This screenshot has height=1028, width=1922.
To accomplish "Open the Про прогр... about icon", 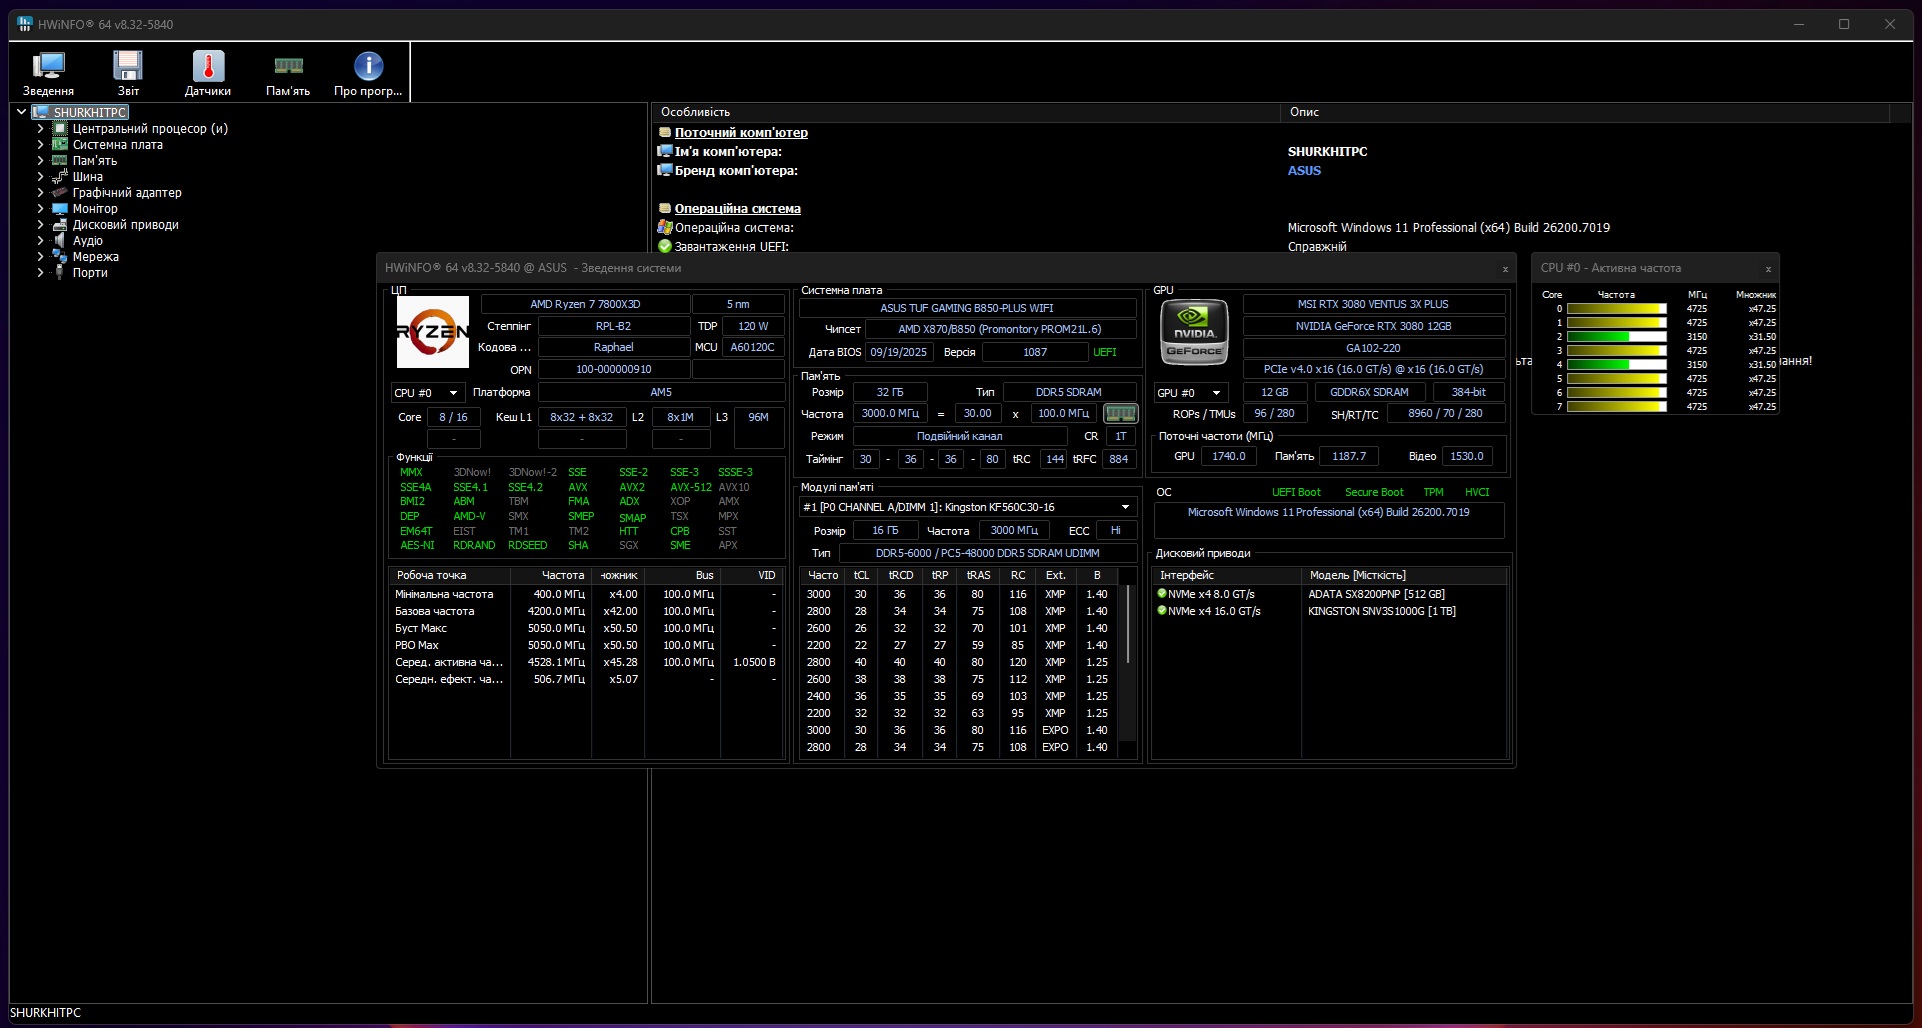I will (368, 73).
